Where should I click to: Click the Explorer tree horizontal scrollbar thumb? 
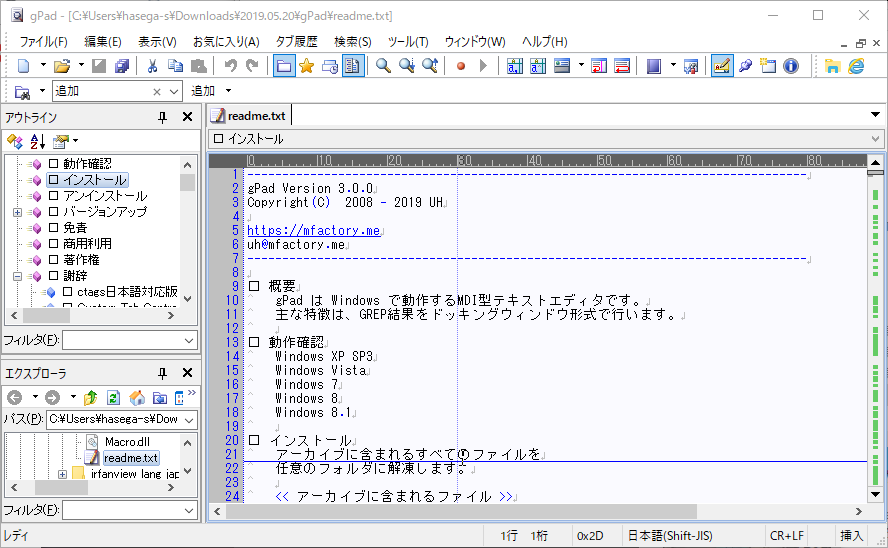[61, 487]
